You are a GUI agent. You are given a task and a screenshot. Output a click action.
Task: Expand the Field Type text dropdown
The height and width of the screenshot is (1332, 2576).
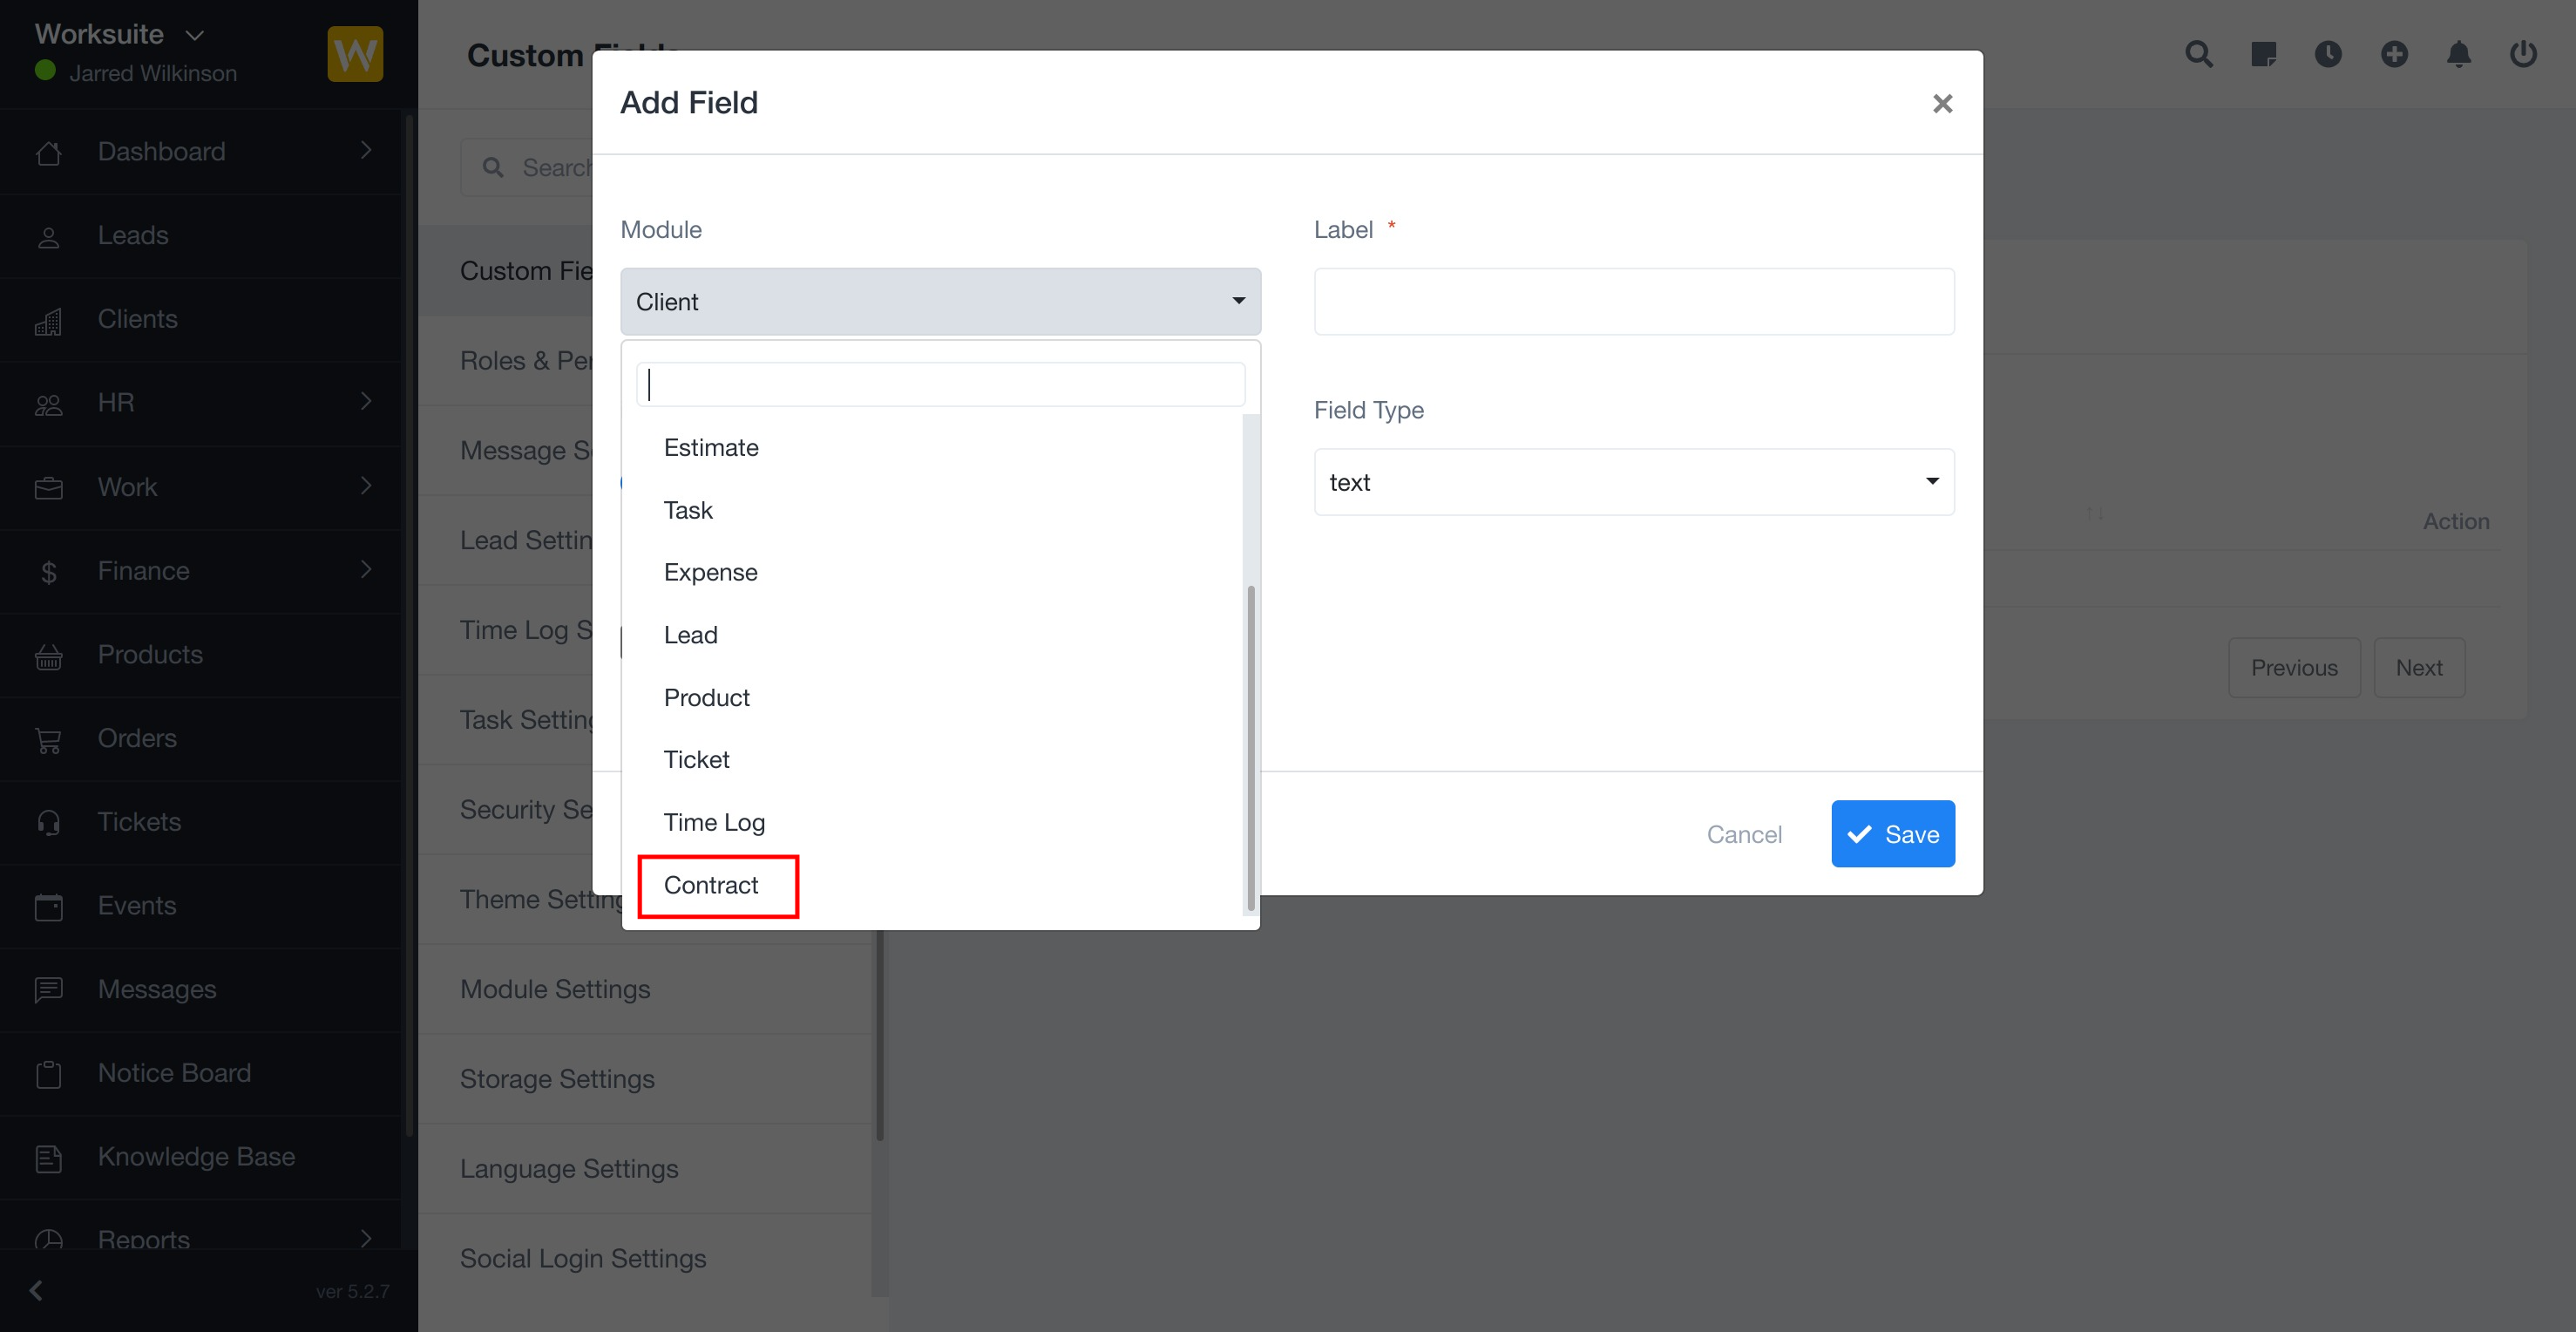coord(1633,482)
